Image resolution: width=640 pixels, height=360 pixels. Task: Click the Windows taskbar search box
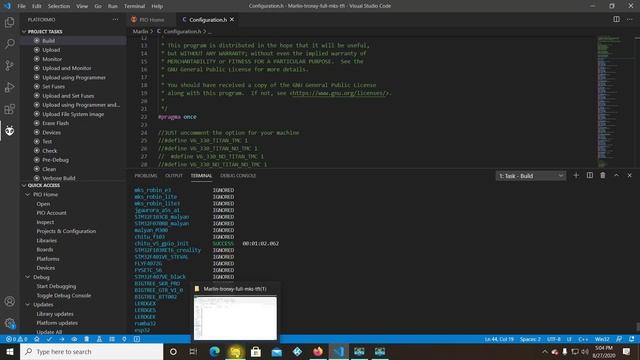click(91, 352)
